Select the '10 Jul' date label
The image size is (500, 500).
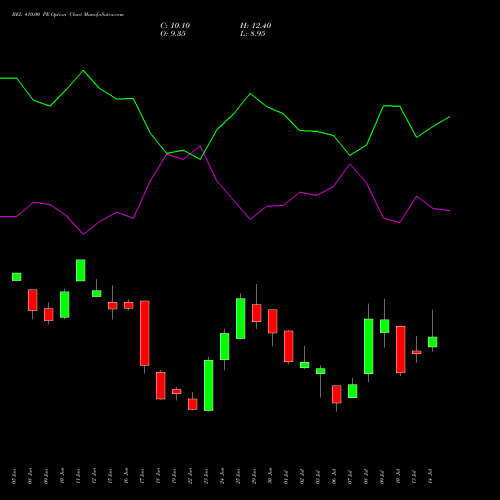(398, 476)
